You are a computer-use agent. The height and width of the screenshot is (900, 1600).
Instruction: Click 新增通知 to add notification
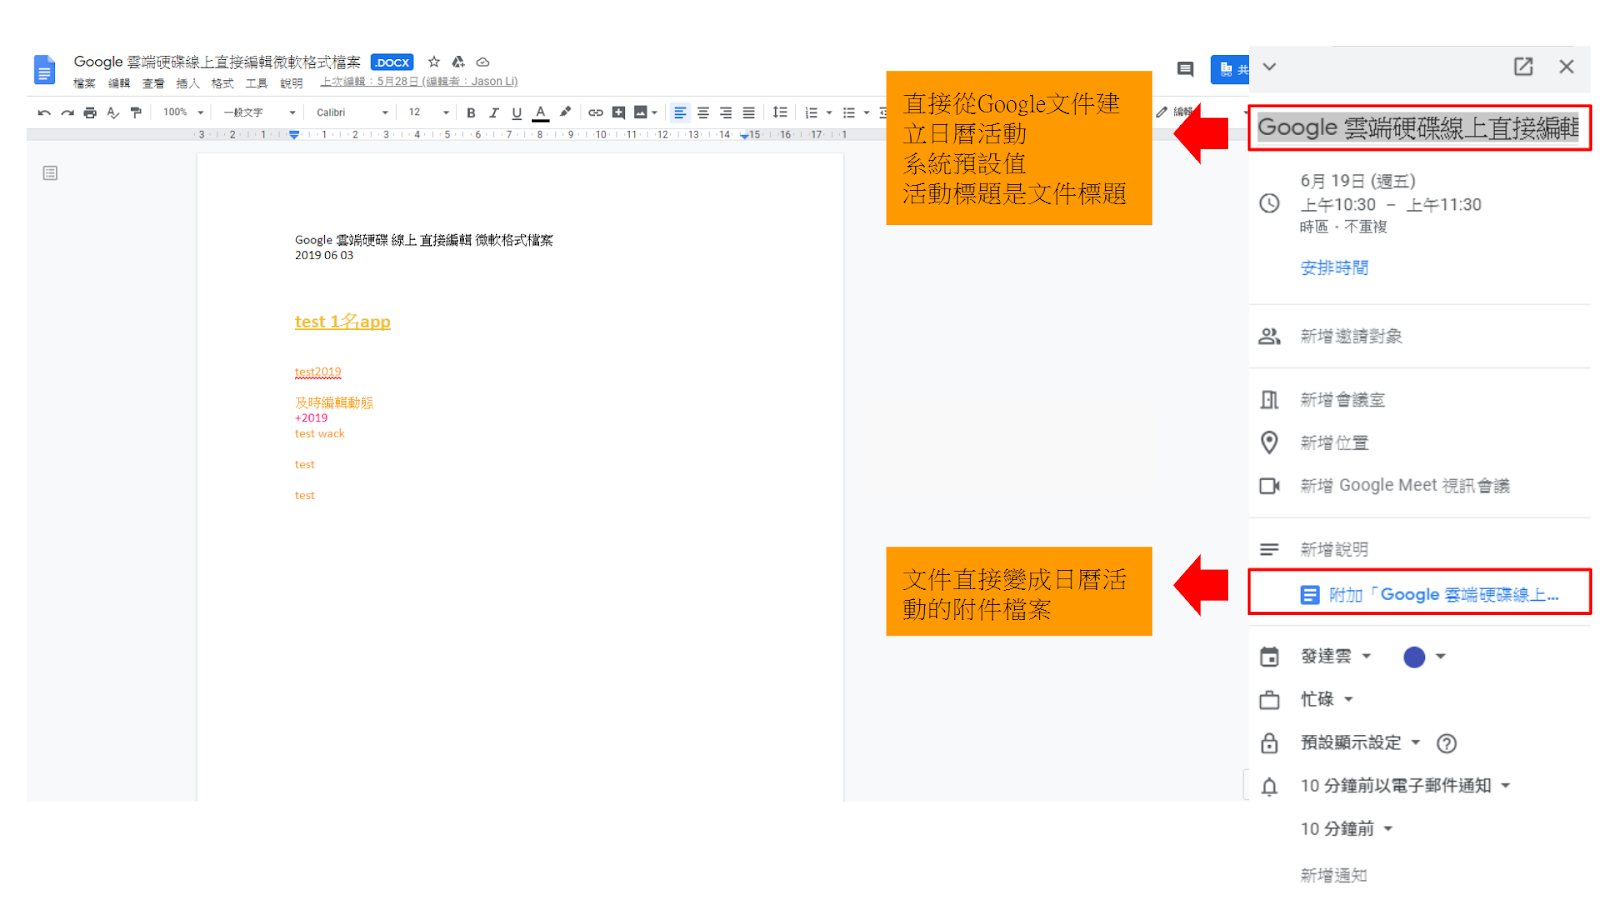[1333, 875]
